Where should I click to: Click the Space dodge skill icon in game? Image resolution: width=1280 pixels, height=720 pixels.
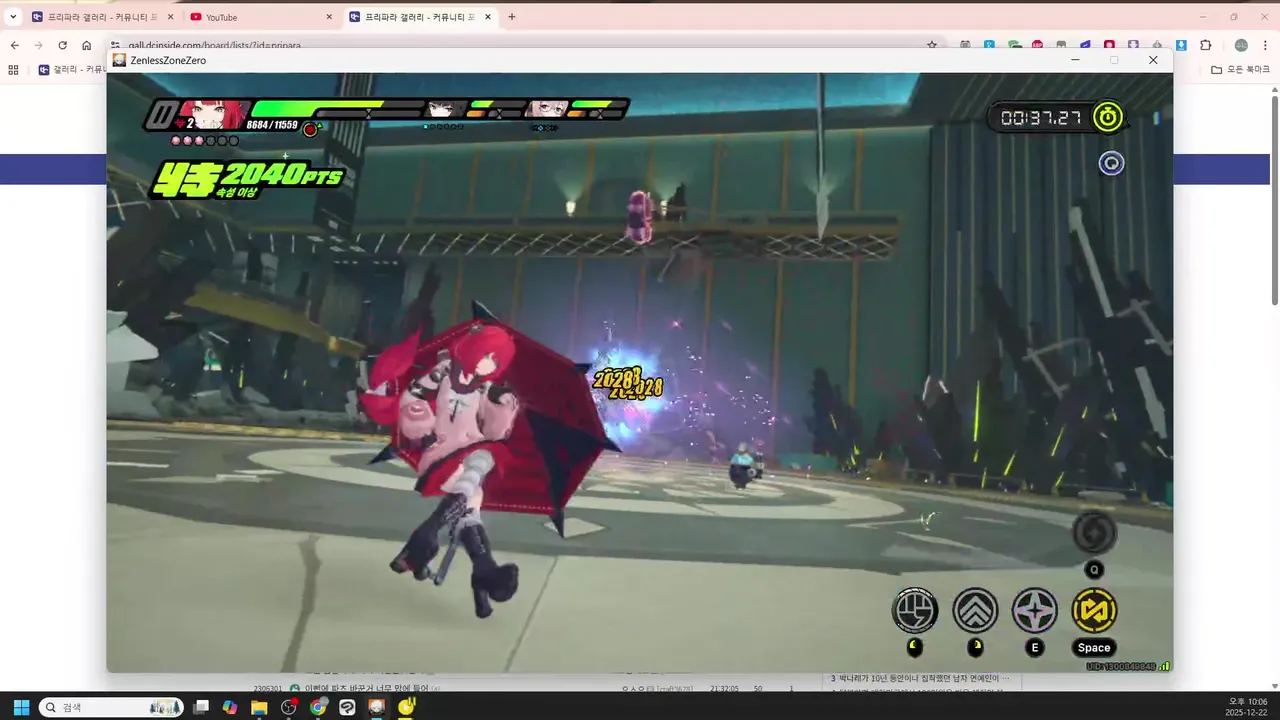click(1094, 610)
